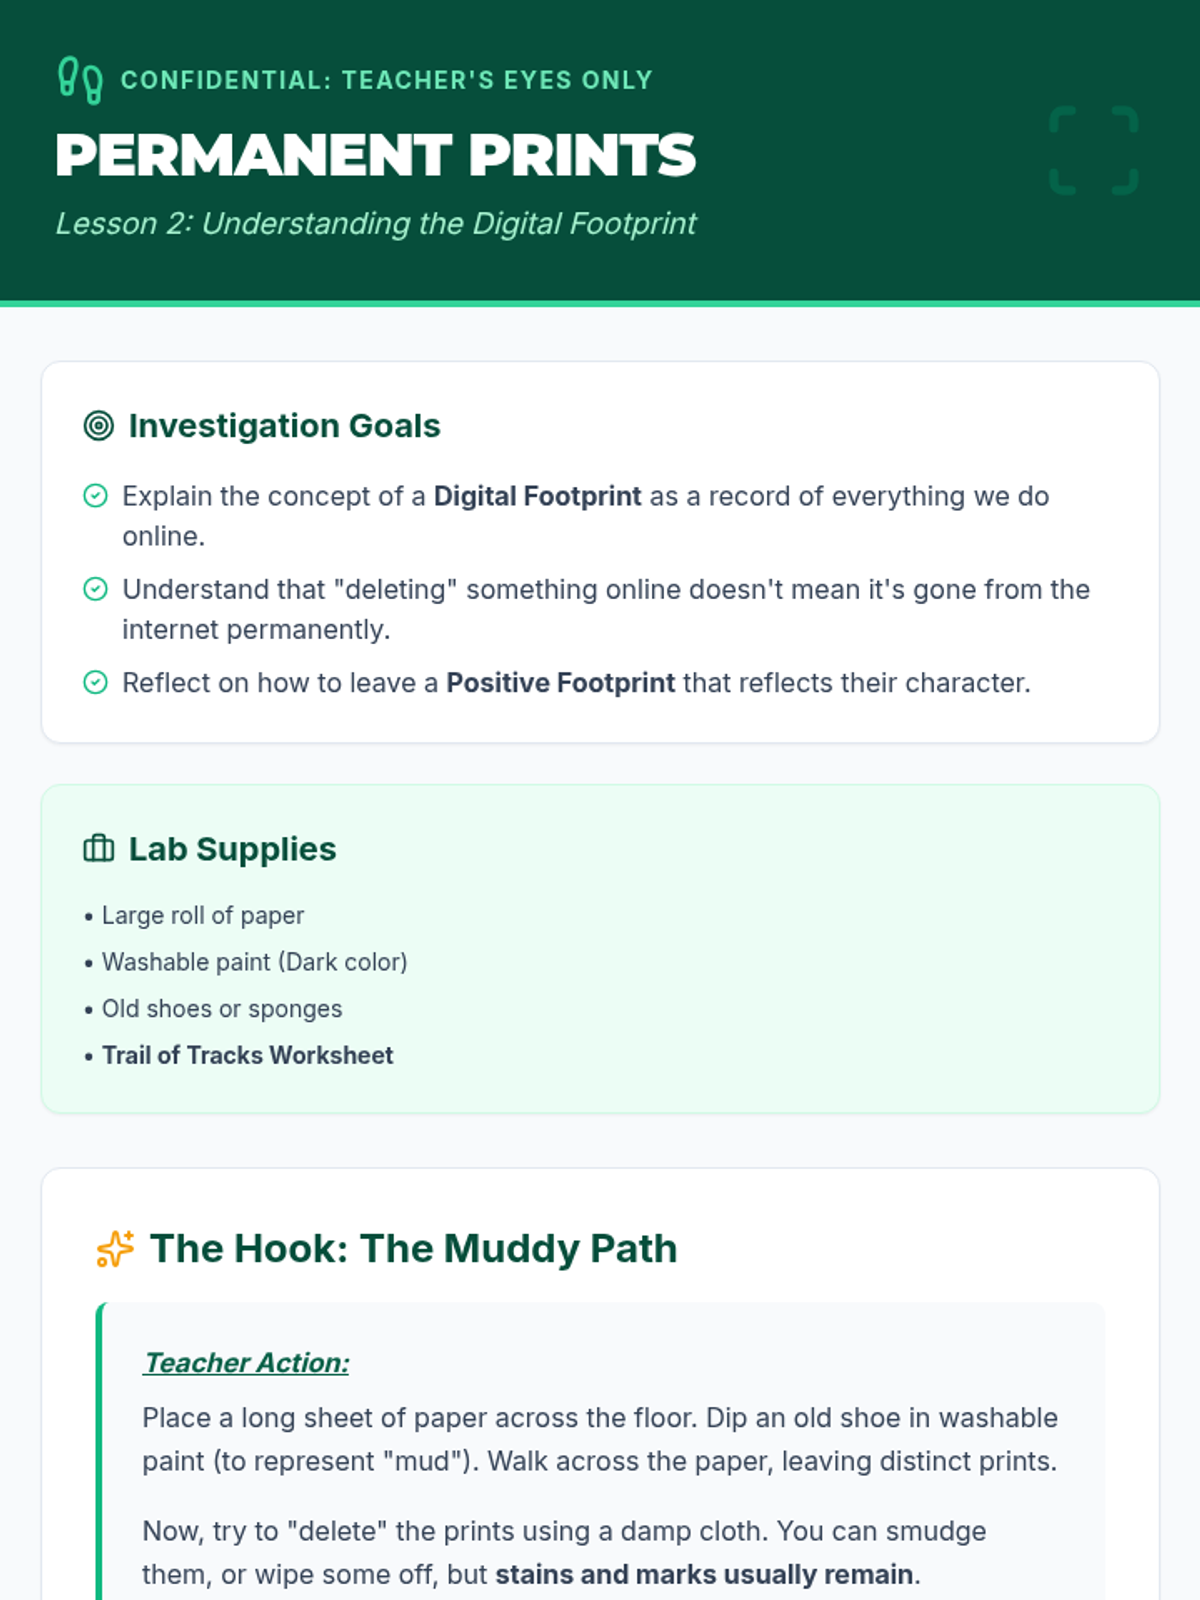
Task: Click The Hook: The Muddy Path heading
Action: pos(413,1249)
